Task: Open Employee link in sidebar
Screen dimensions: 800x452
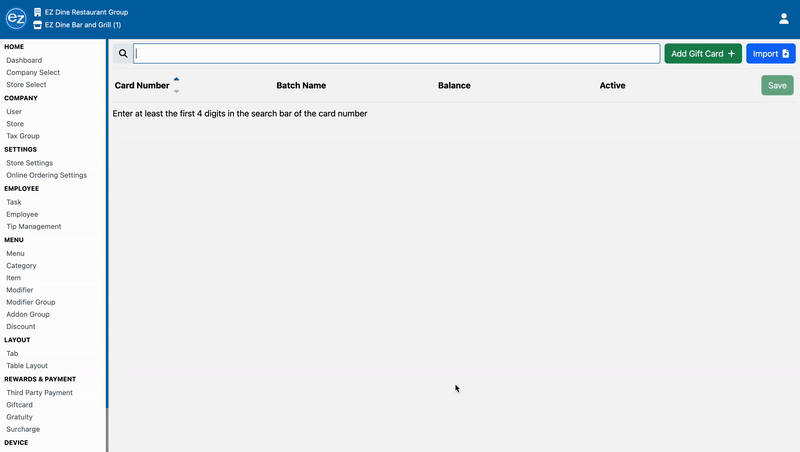Action: pyautogui.click(x=22, y=214)
